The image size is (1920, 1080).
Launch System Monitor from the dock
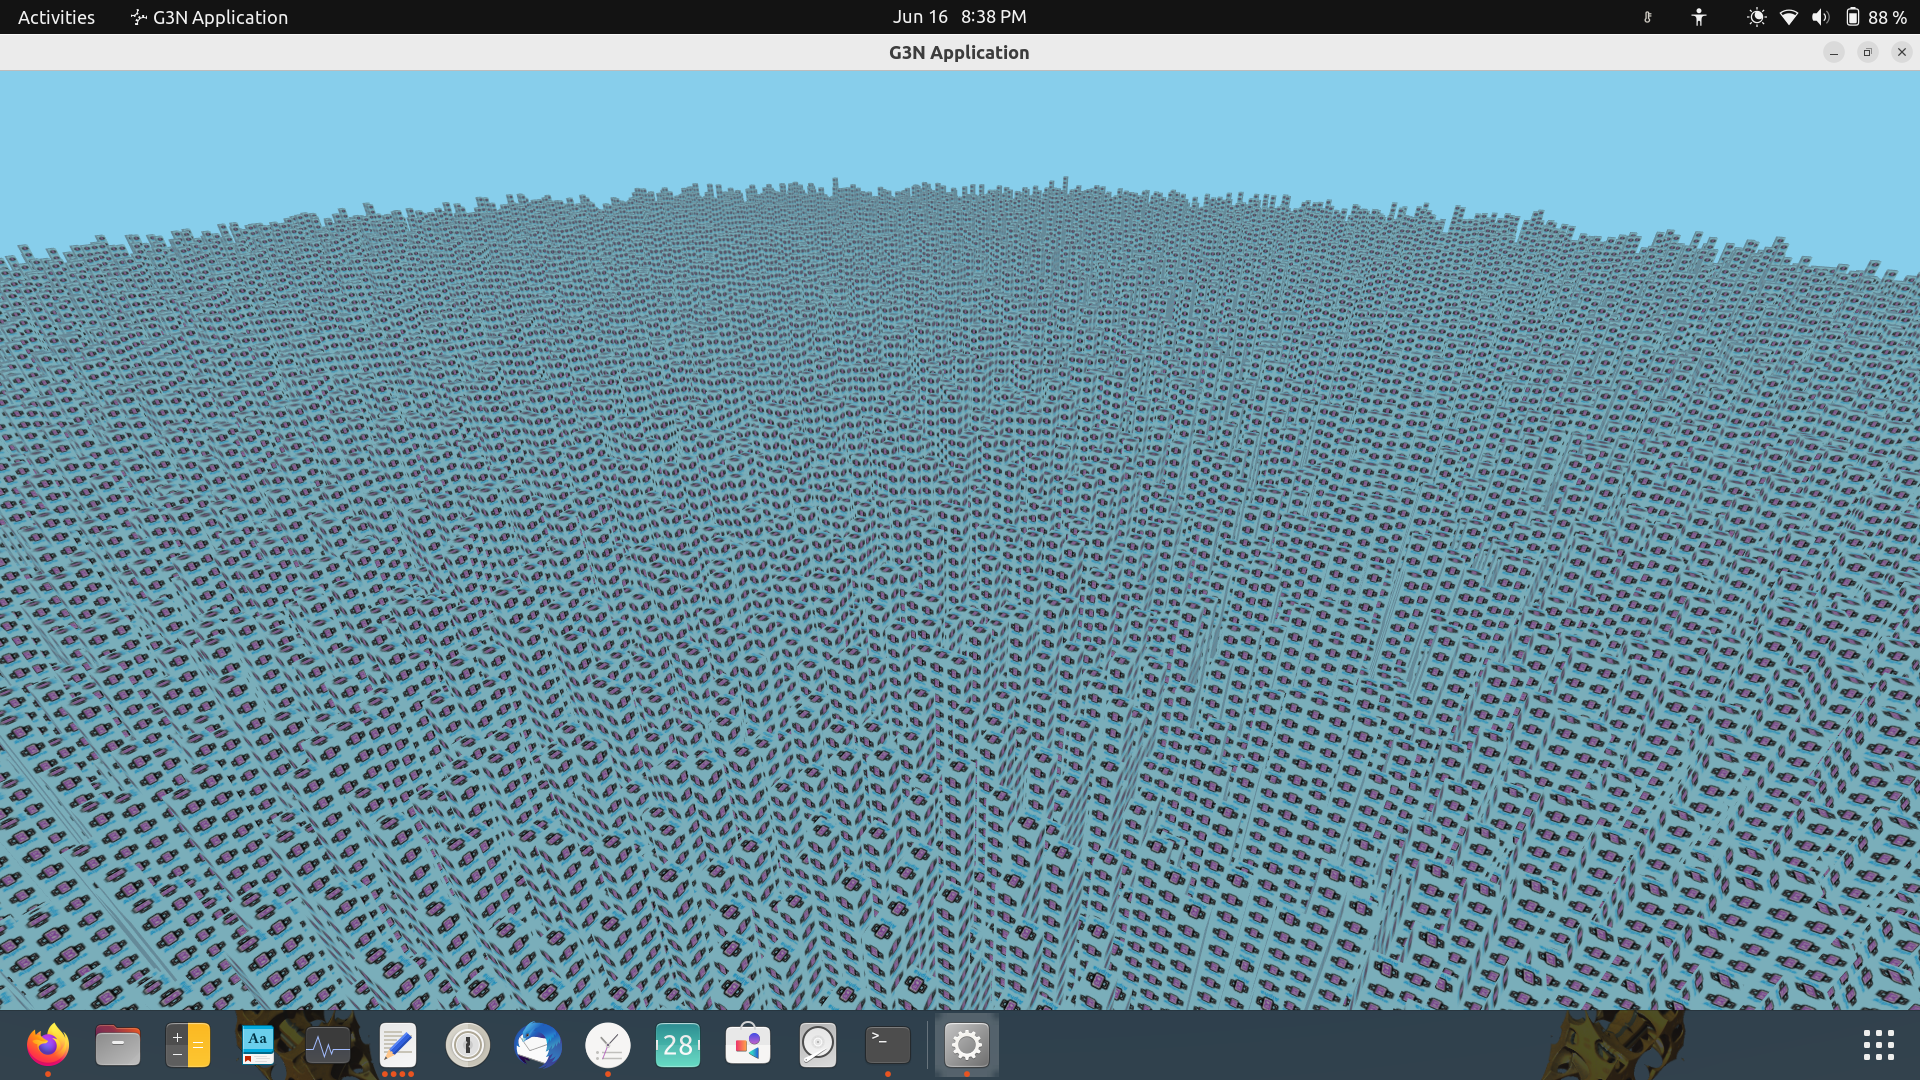click(328, 1046)
